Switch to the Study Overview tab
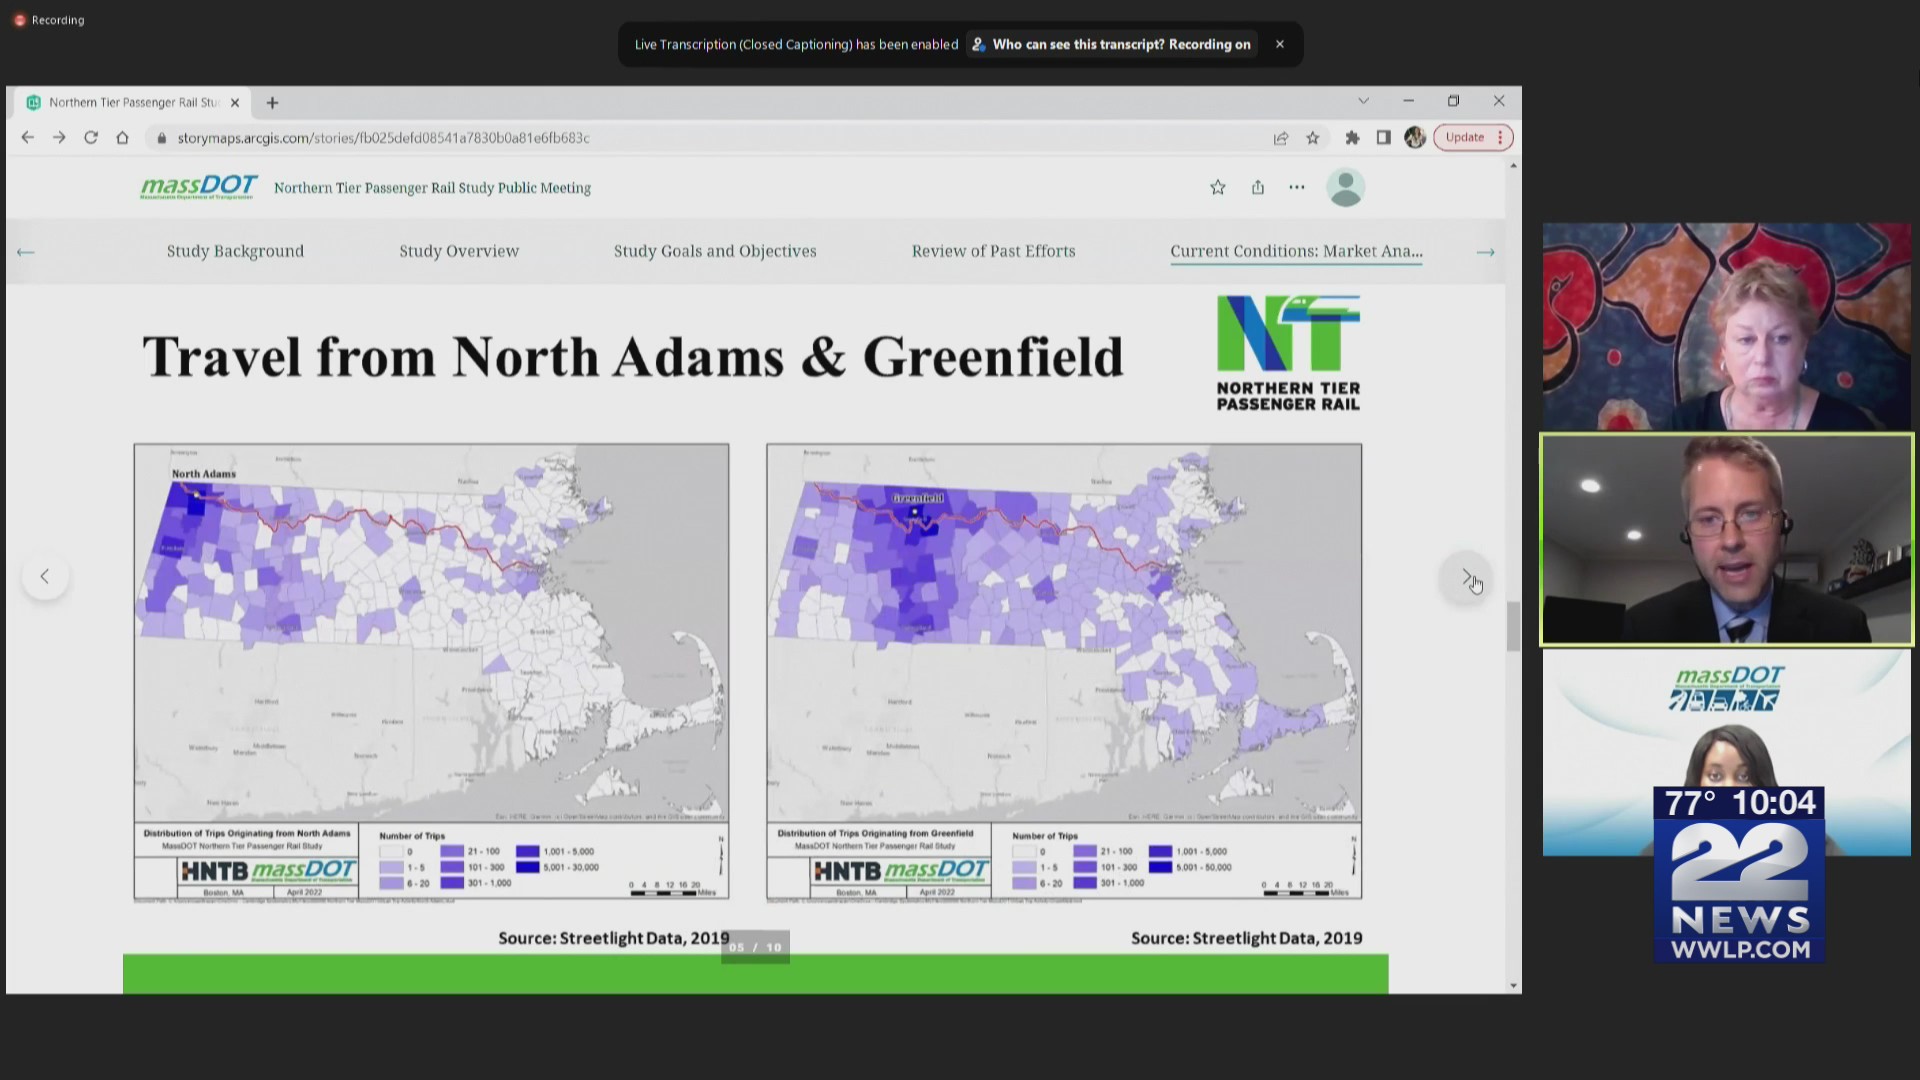1920x1080 pixels. click(x=459, y=251)
